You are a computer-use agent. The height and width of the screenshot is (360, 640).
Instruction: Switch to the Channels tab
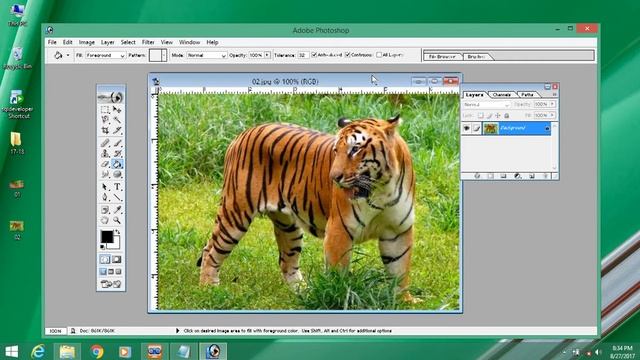tap(502, 95)
